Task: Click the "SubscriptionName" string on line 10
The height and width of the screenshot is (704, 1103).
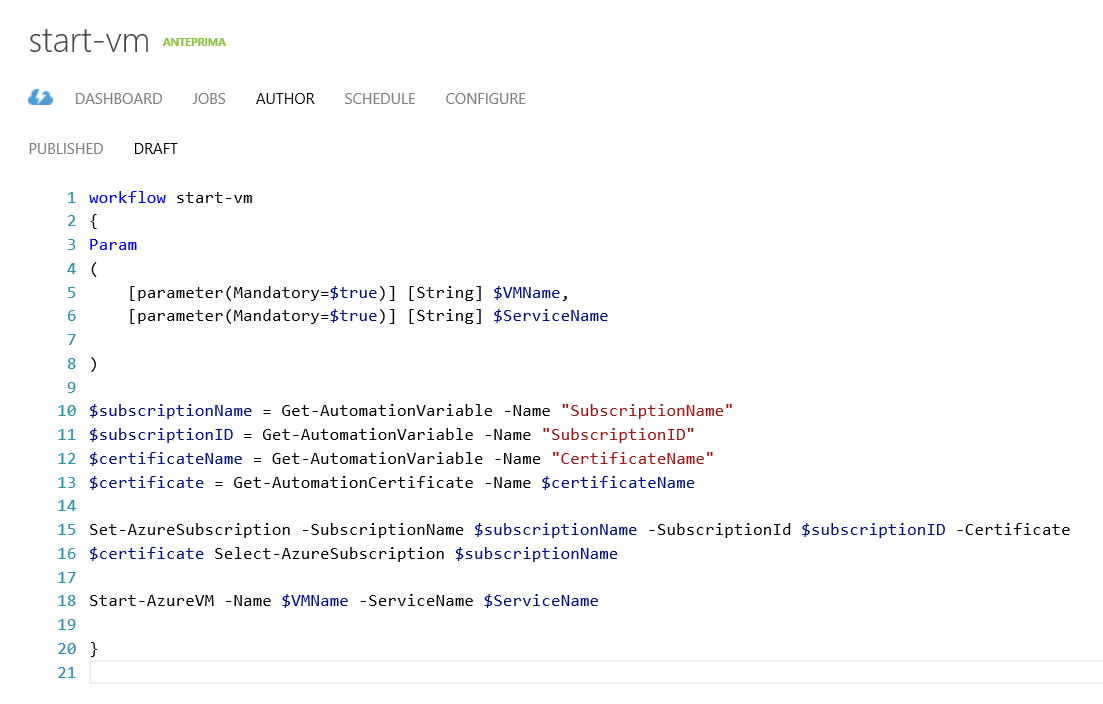Action: [647, 411]
